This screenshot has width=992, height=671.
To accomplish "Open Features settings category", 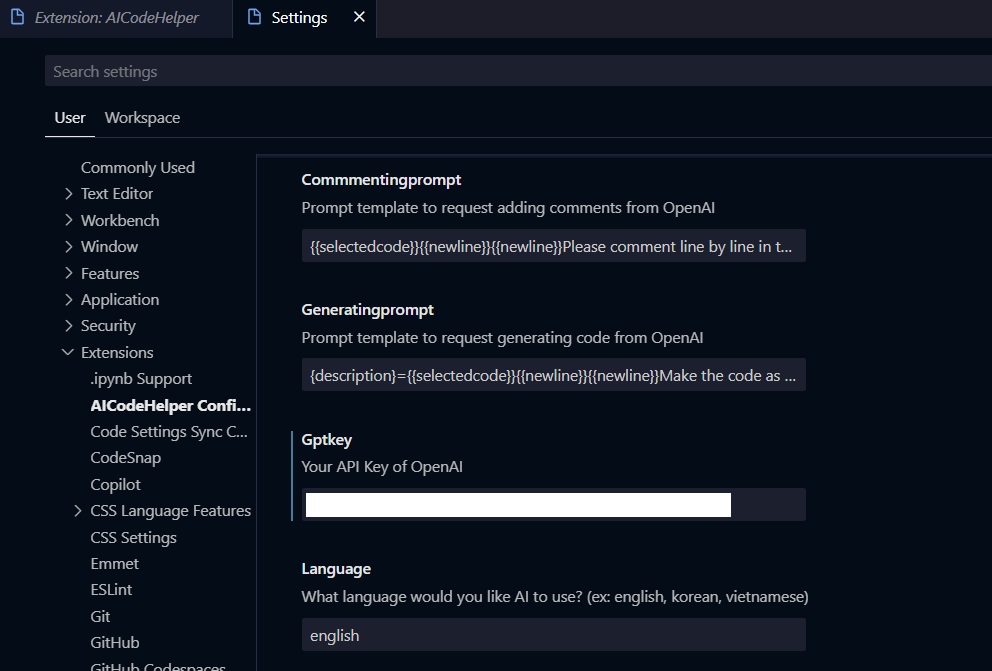I will click(x=110, y=273).
